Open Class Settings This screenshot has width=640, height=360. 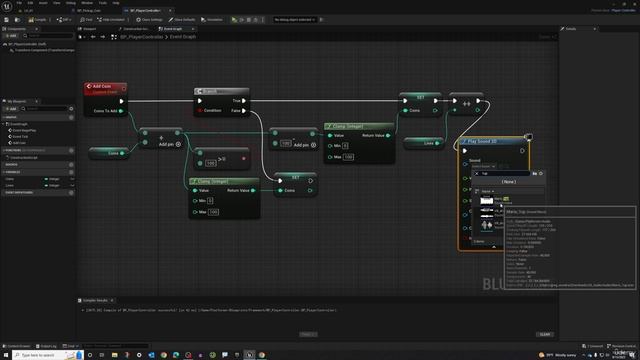(149, 20)
